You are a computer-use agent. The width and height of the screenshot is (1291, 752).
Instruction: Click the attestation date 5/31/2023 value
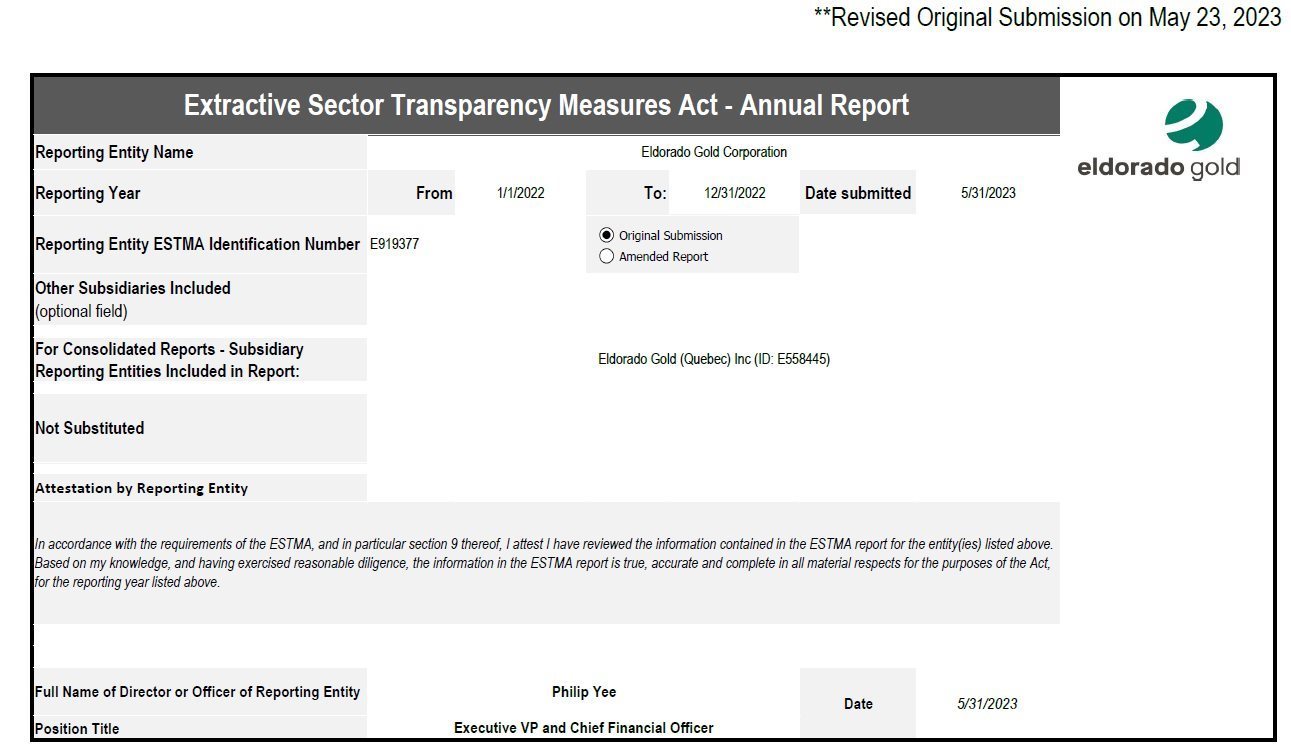(x=987, y=704)
